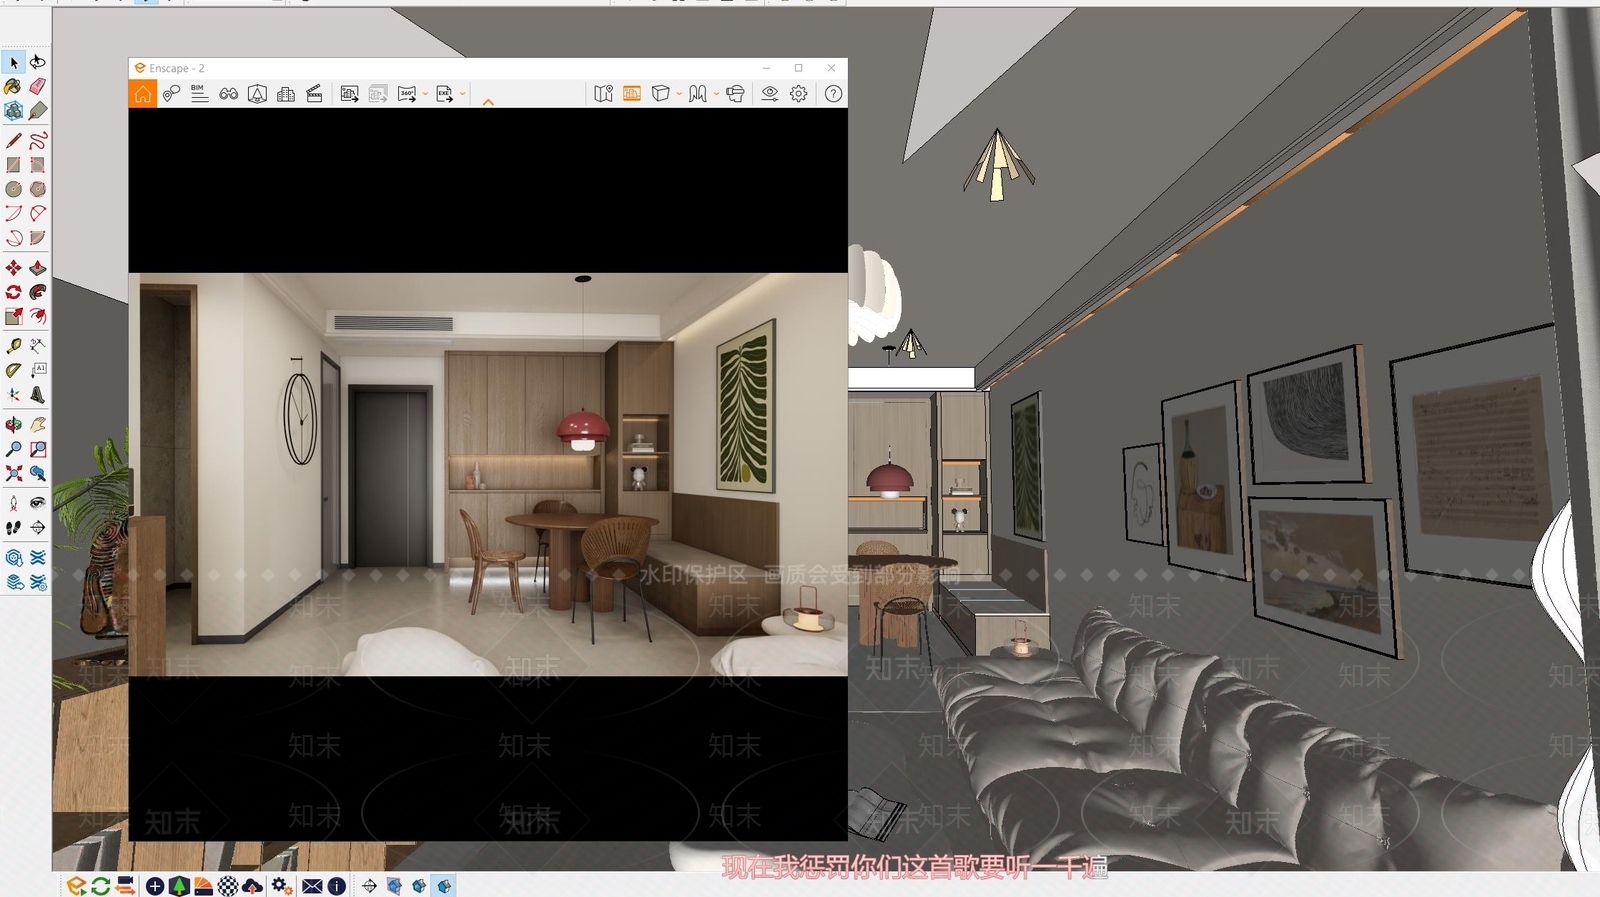Open the Enscape video editor clapperboard
The width and height of the screenshot is (1600, 897).
pos(314,94)
